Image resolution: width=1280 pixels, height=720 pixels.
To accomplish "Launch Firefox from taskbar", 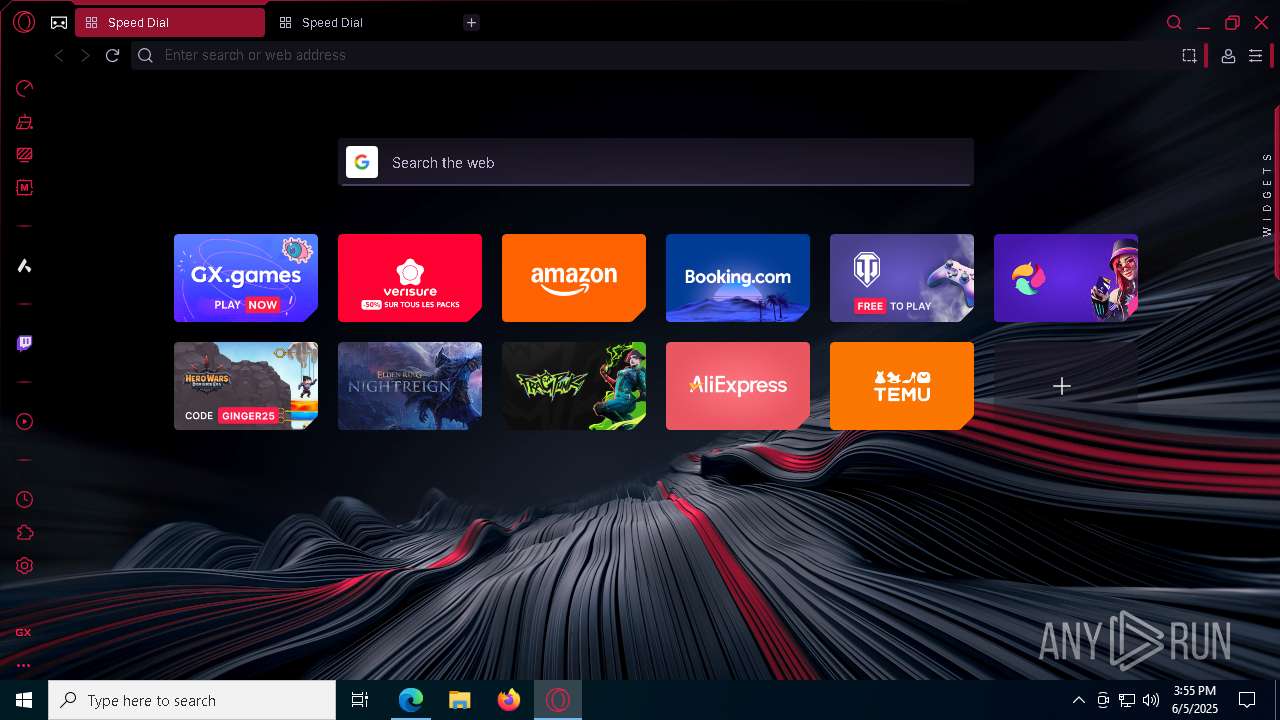I will [509, 700].
